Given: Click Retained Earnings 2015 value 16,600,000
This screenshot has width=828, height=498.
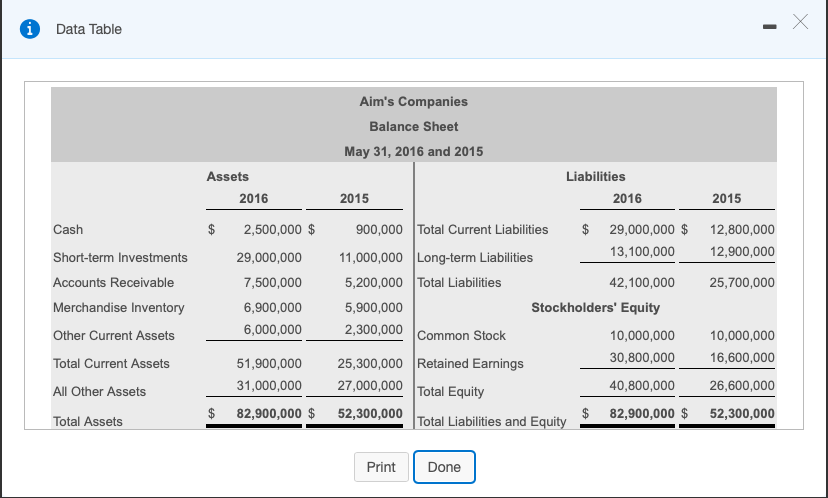Looking at the screenshot, I should pyautogui.click(x=742, y=358).
